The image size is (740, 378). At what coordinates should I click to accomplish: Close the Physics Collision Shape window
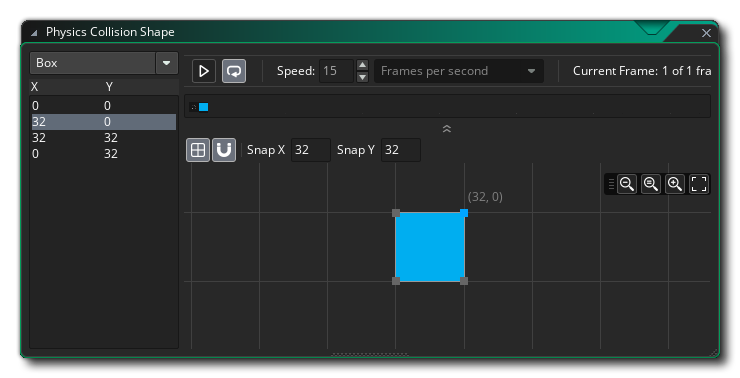[706, 33]
